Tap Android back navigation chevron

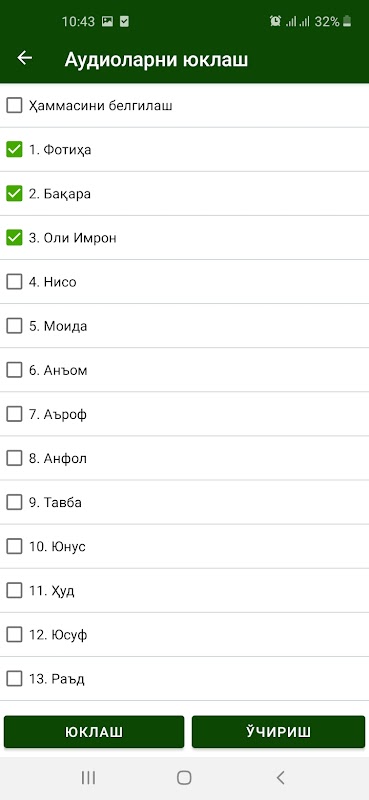(x=280, y=778)
